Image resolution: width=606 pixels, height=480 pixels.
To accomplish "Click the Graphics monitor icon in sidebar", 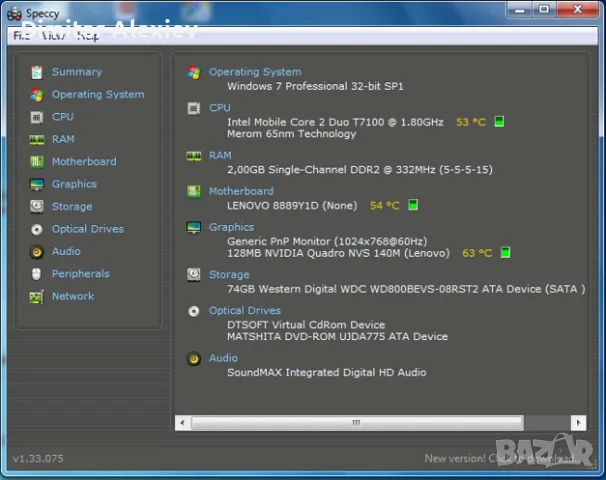I will (37, 184).
